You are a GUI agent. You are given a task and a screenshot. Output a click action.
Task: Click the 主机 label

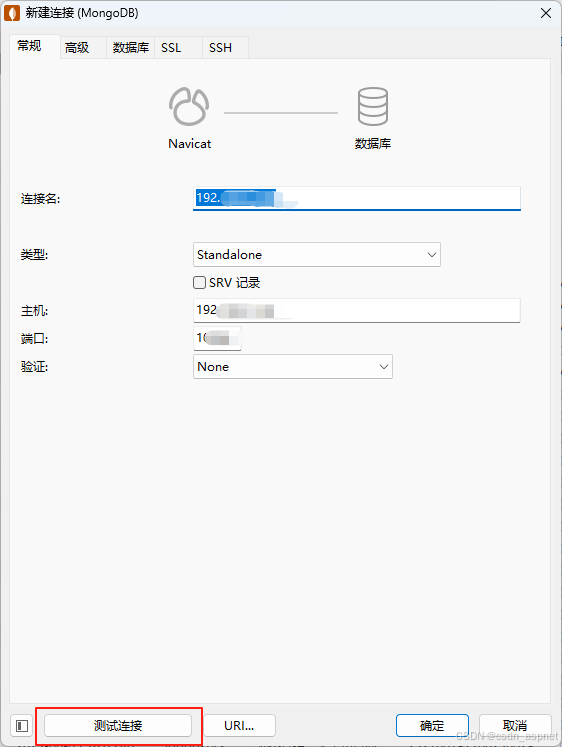(x=34, y=311)
